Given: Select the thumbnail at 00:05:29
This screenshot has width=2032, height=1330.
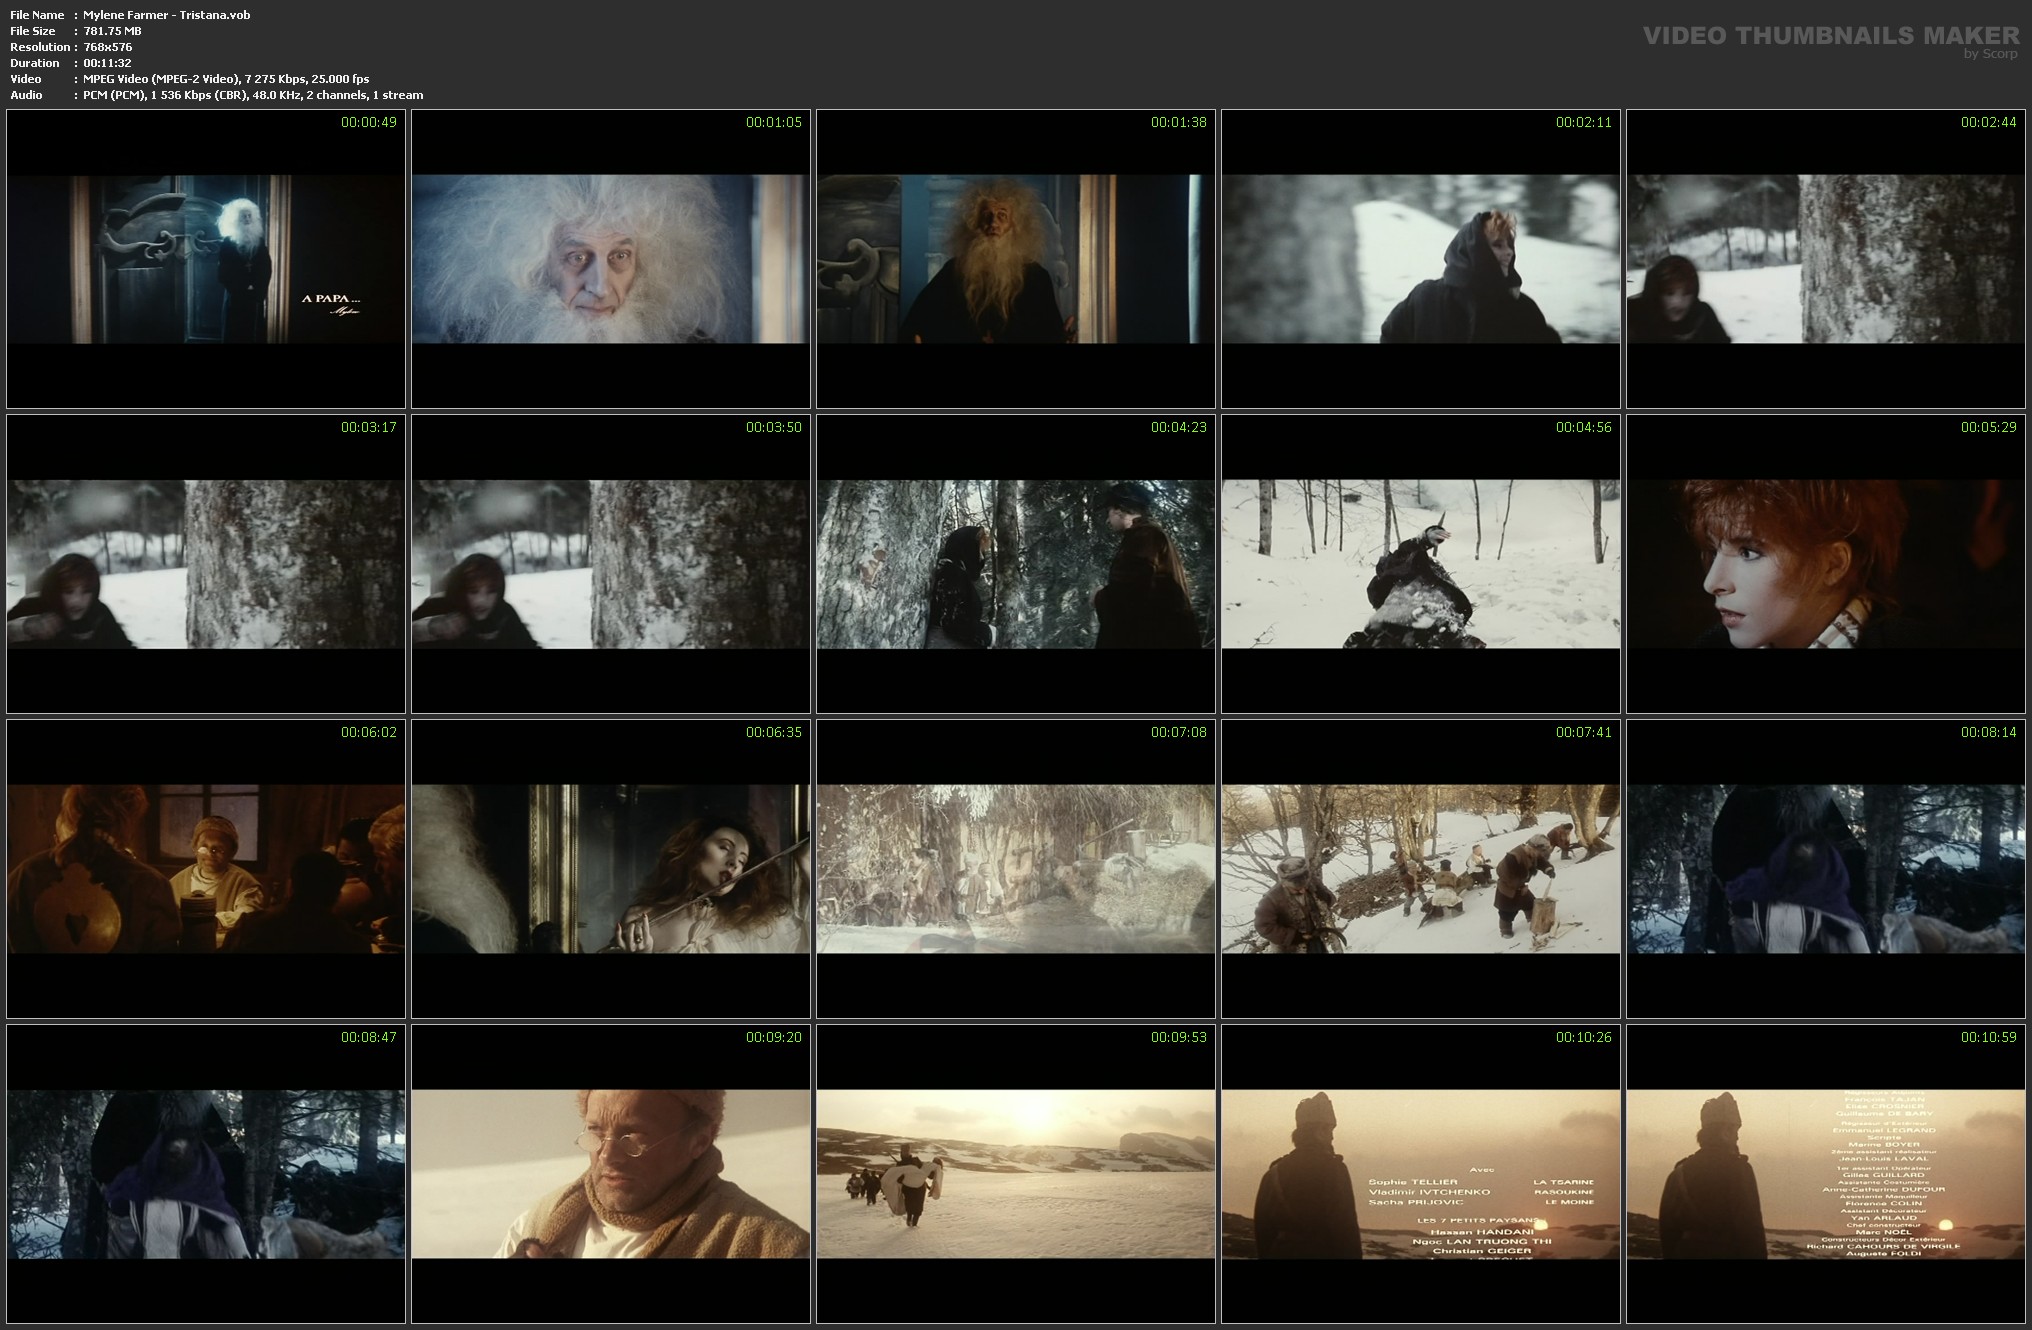Looking at the screenshot, I should coord(1826,564).
